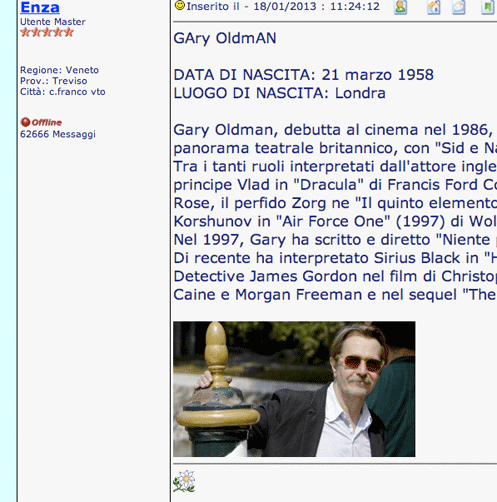This screenshot has height=502, width=497.
Task: Click the green bookmark post icon
Action: (x=487, y=7)
